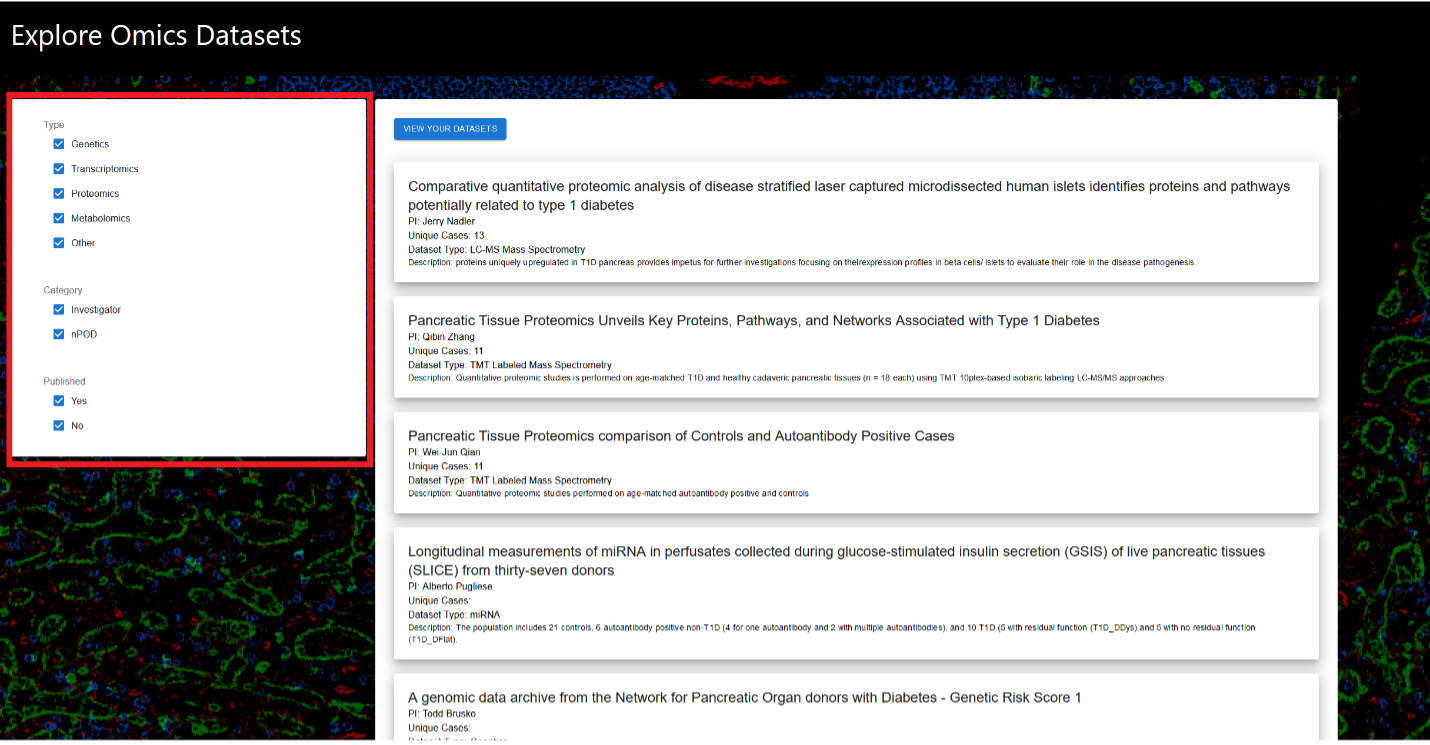Click the Transcriptomics label text
The height and width of the screenshot is (745, 1430).
pos(104,169)
